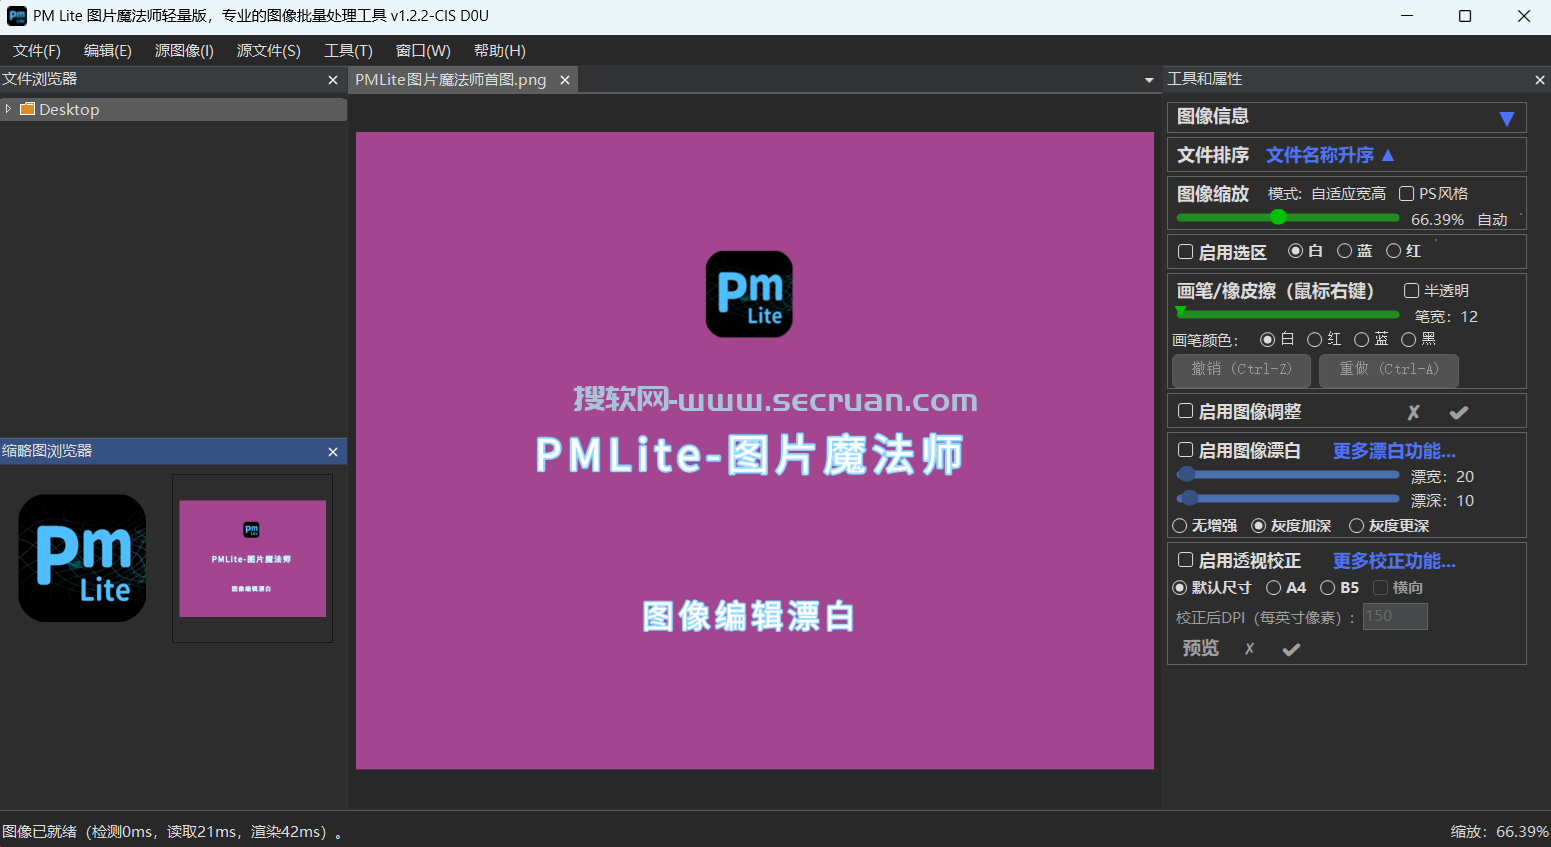Choose 黑 as brush color

(1409, 340)
